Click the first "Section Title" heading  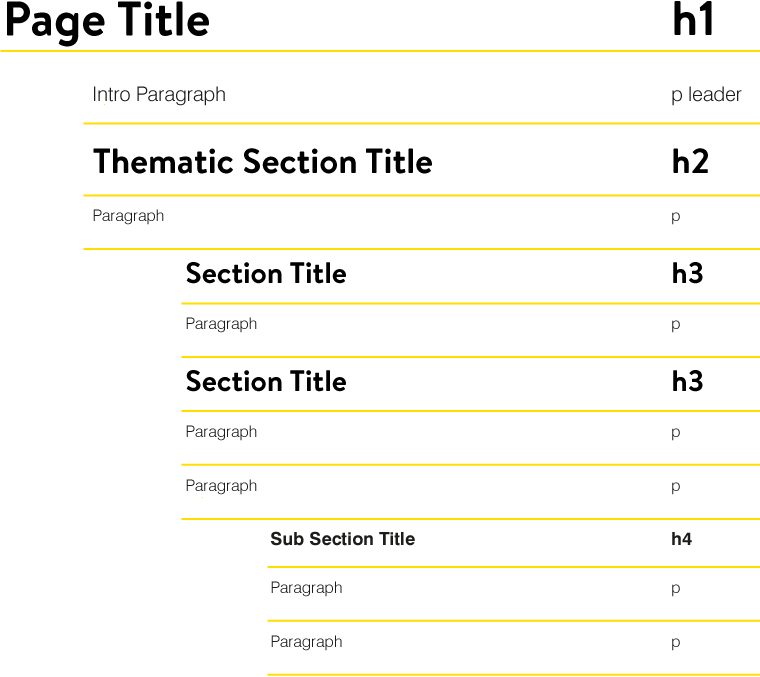click(266, 274)
